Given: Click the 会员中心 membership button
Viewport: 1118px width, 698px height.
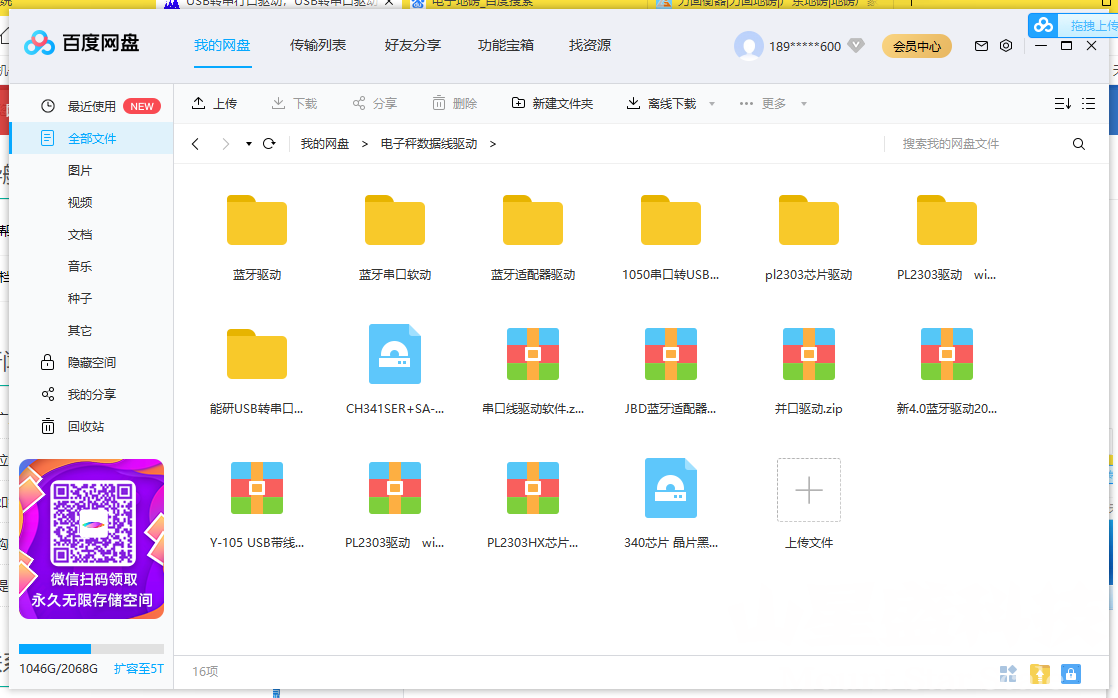Looking at the screenshot, I should [x=916, y=45].
